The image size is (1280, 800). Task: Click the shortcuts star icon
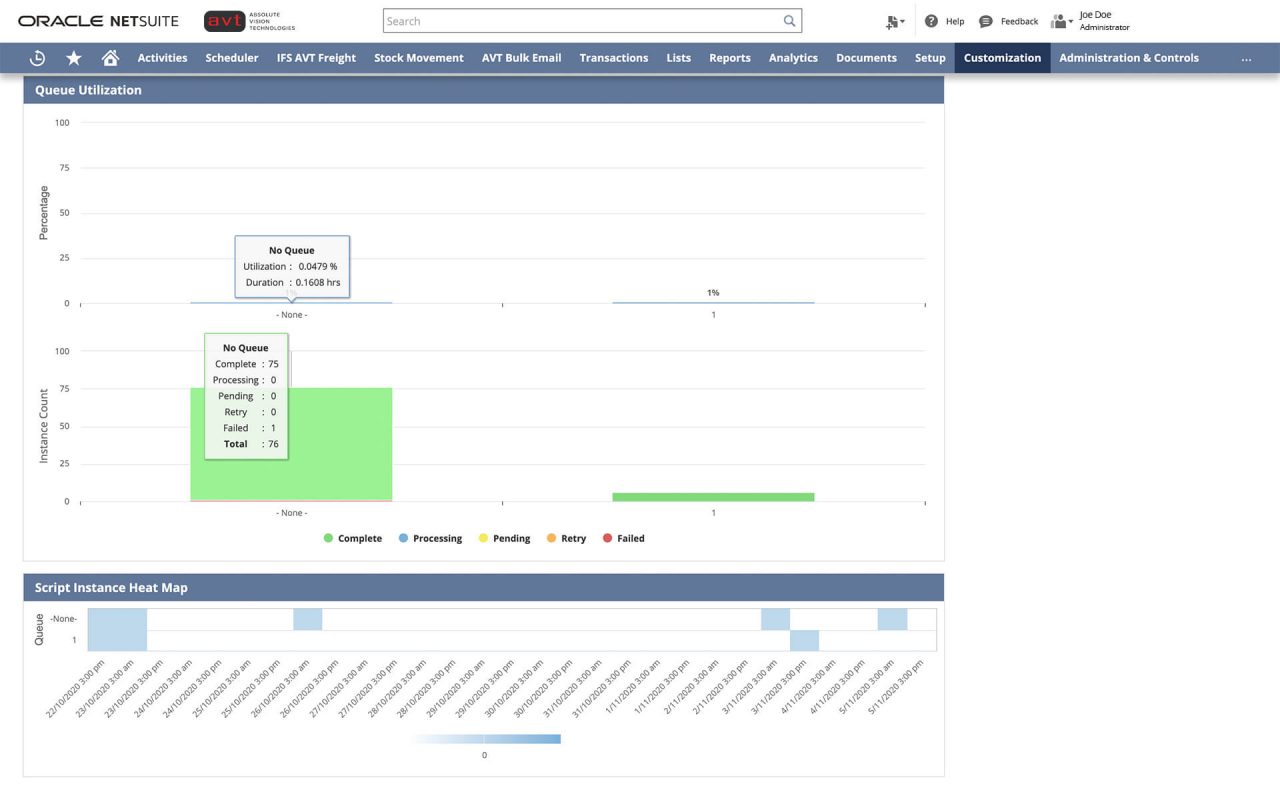coord(73,57)
